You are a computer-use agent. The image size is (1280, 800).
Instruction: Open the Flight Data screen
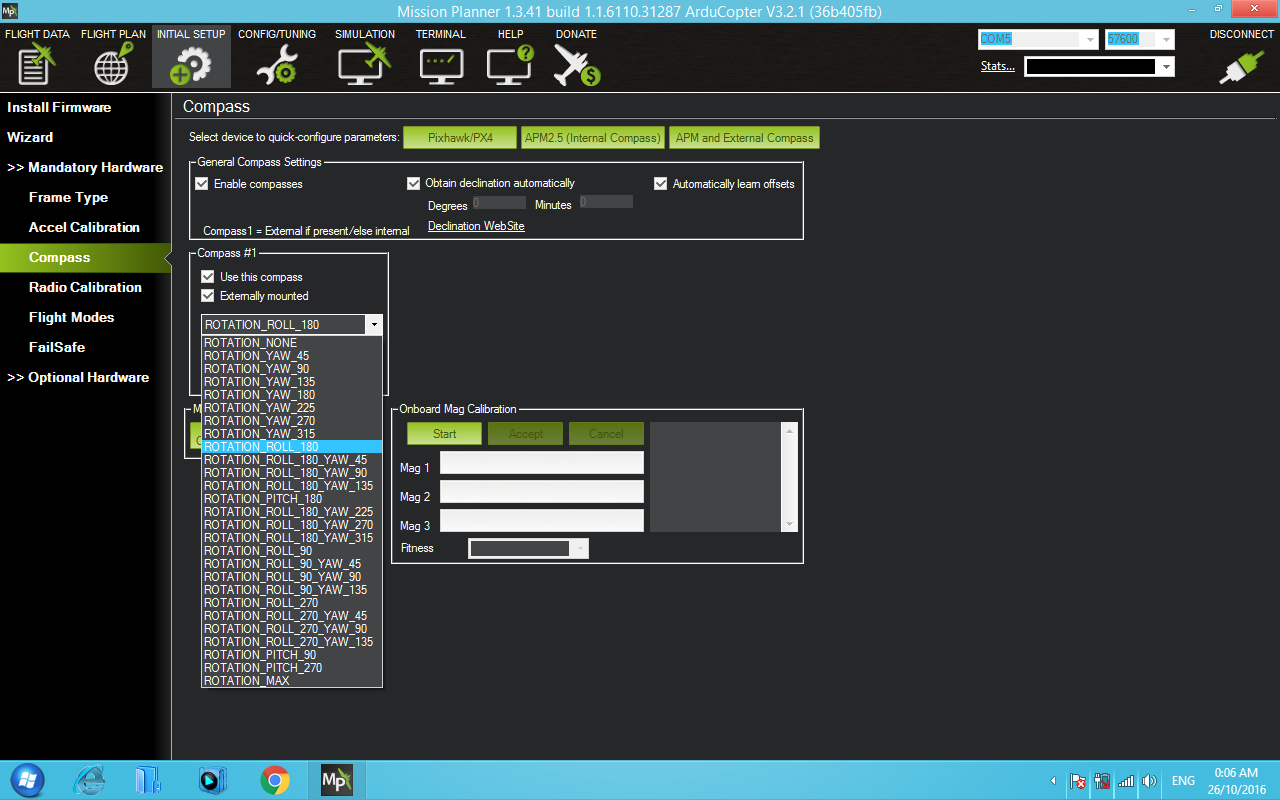pyautogui.click(x=37, y=56)
